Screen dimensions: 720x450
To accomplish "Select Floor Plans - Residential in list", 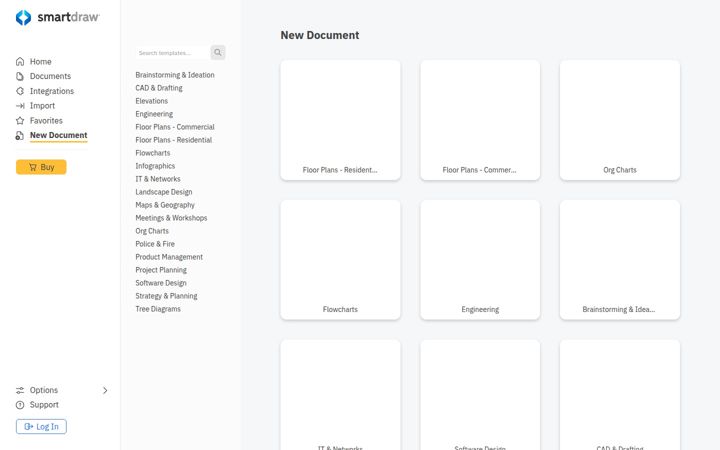I will (174, 140).
